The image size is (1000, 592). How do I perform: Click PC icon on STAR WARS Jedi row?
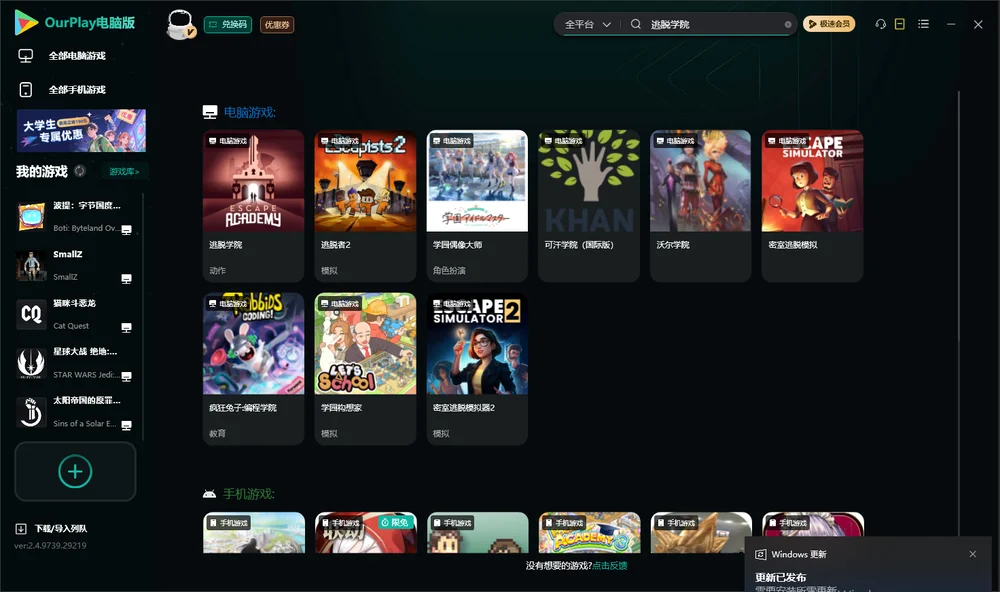[126, 376]
